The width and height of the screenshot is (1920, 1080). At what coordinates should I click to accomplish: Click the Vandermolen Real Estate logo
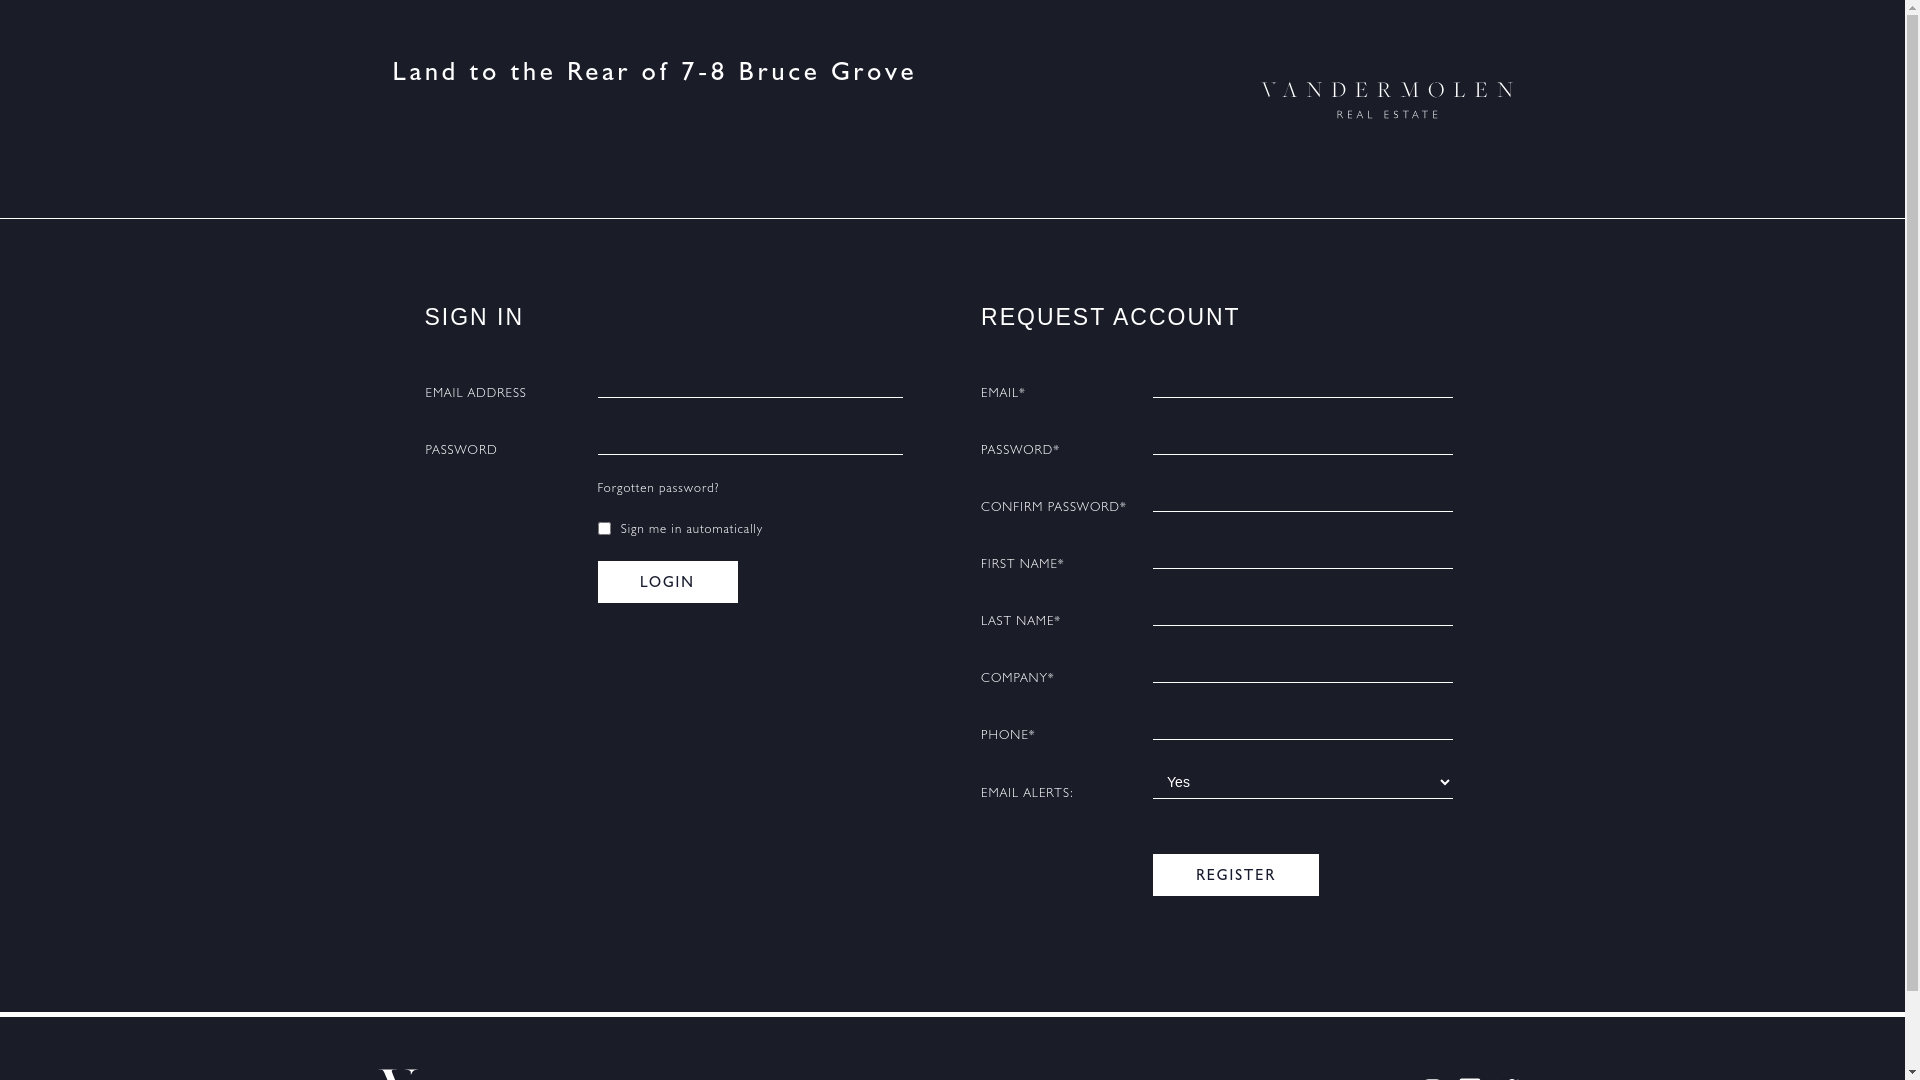coord(1387,100)
